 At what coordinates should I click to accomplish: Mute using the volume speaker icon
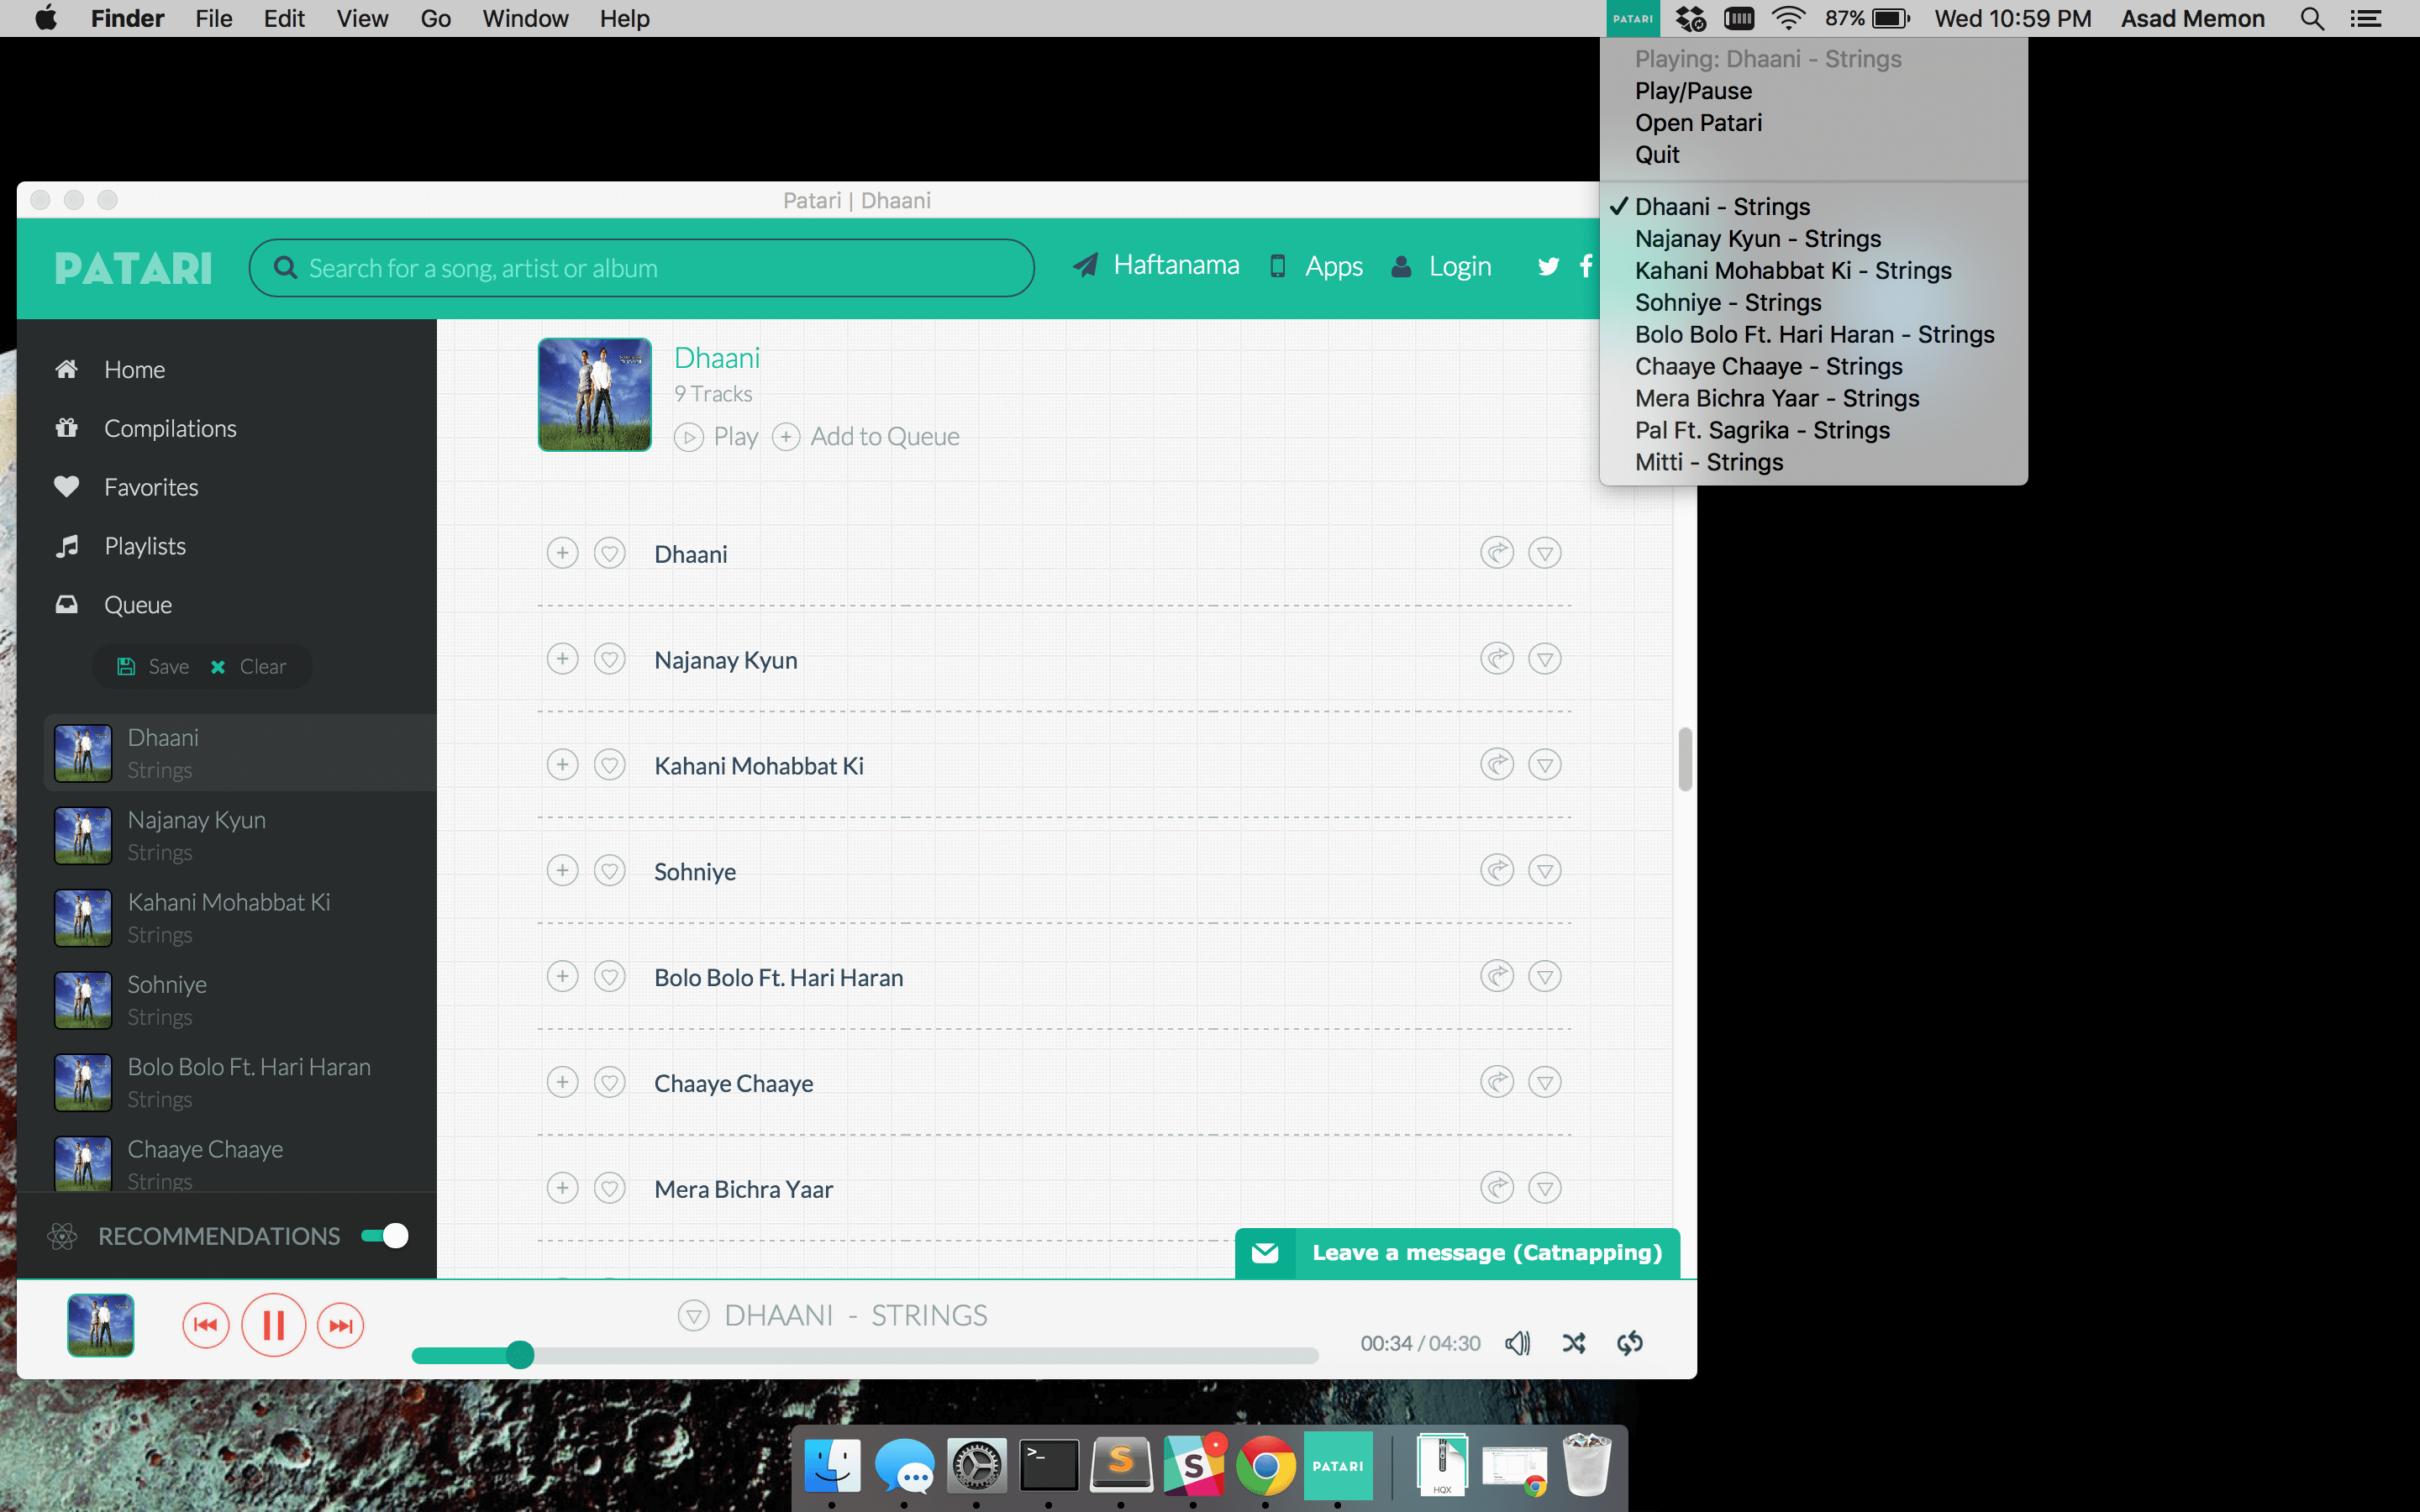(1517, 1343)
